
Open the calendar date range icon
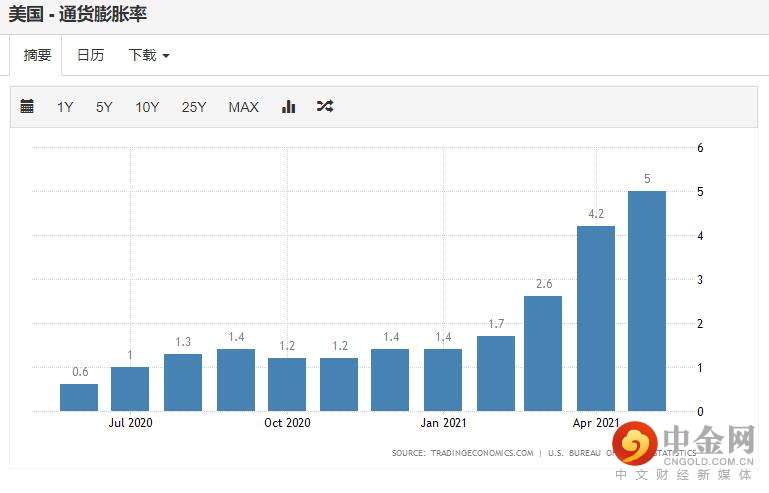point(27,107)
